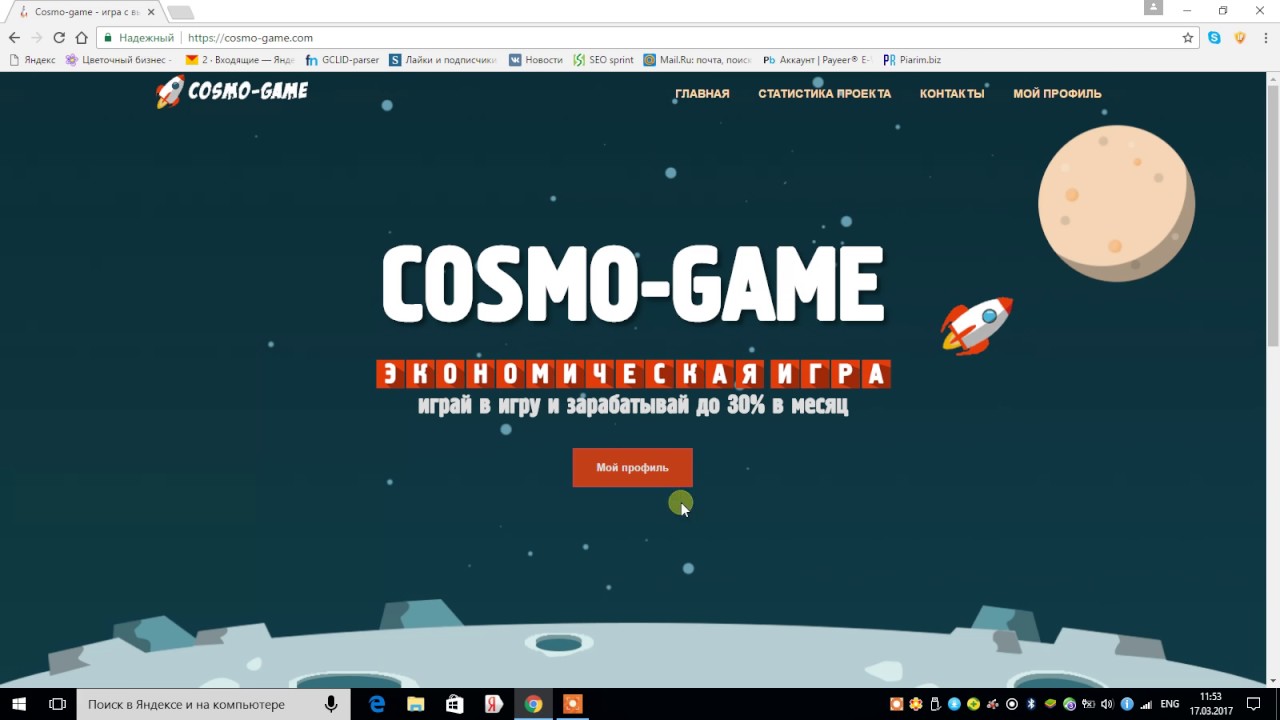Bookmark this page with star
The height and width of the screenshot is (720, 1280).
click(1188, 38)
